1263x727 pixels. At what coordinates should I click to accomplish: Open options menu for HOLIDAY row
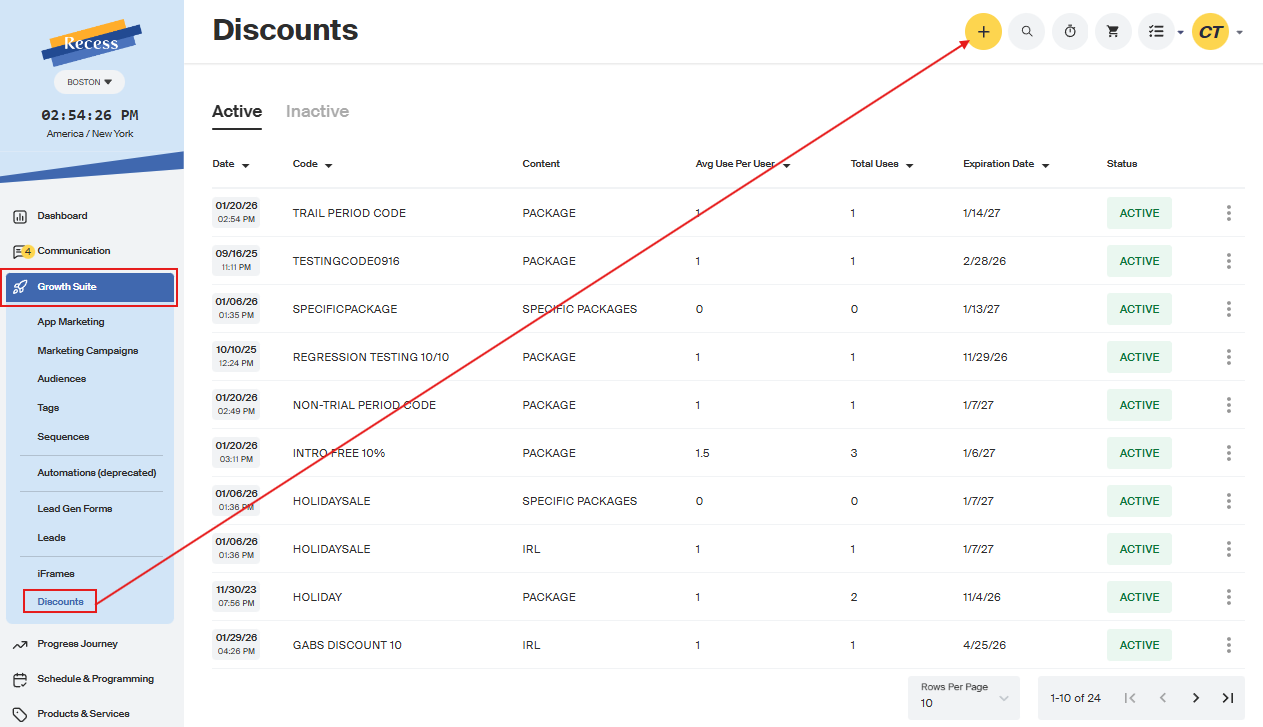click(1228, 597)
